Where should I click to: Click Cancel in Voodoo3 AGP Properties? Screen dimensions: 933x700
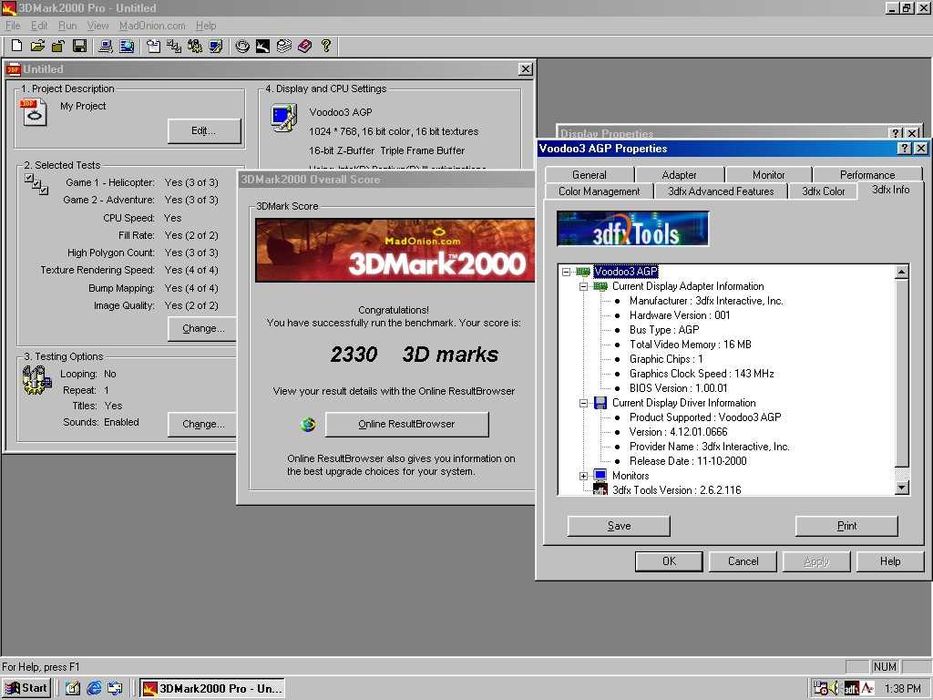click(x=743, y=561)
